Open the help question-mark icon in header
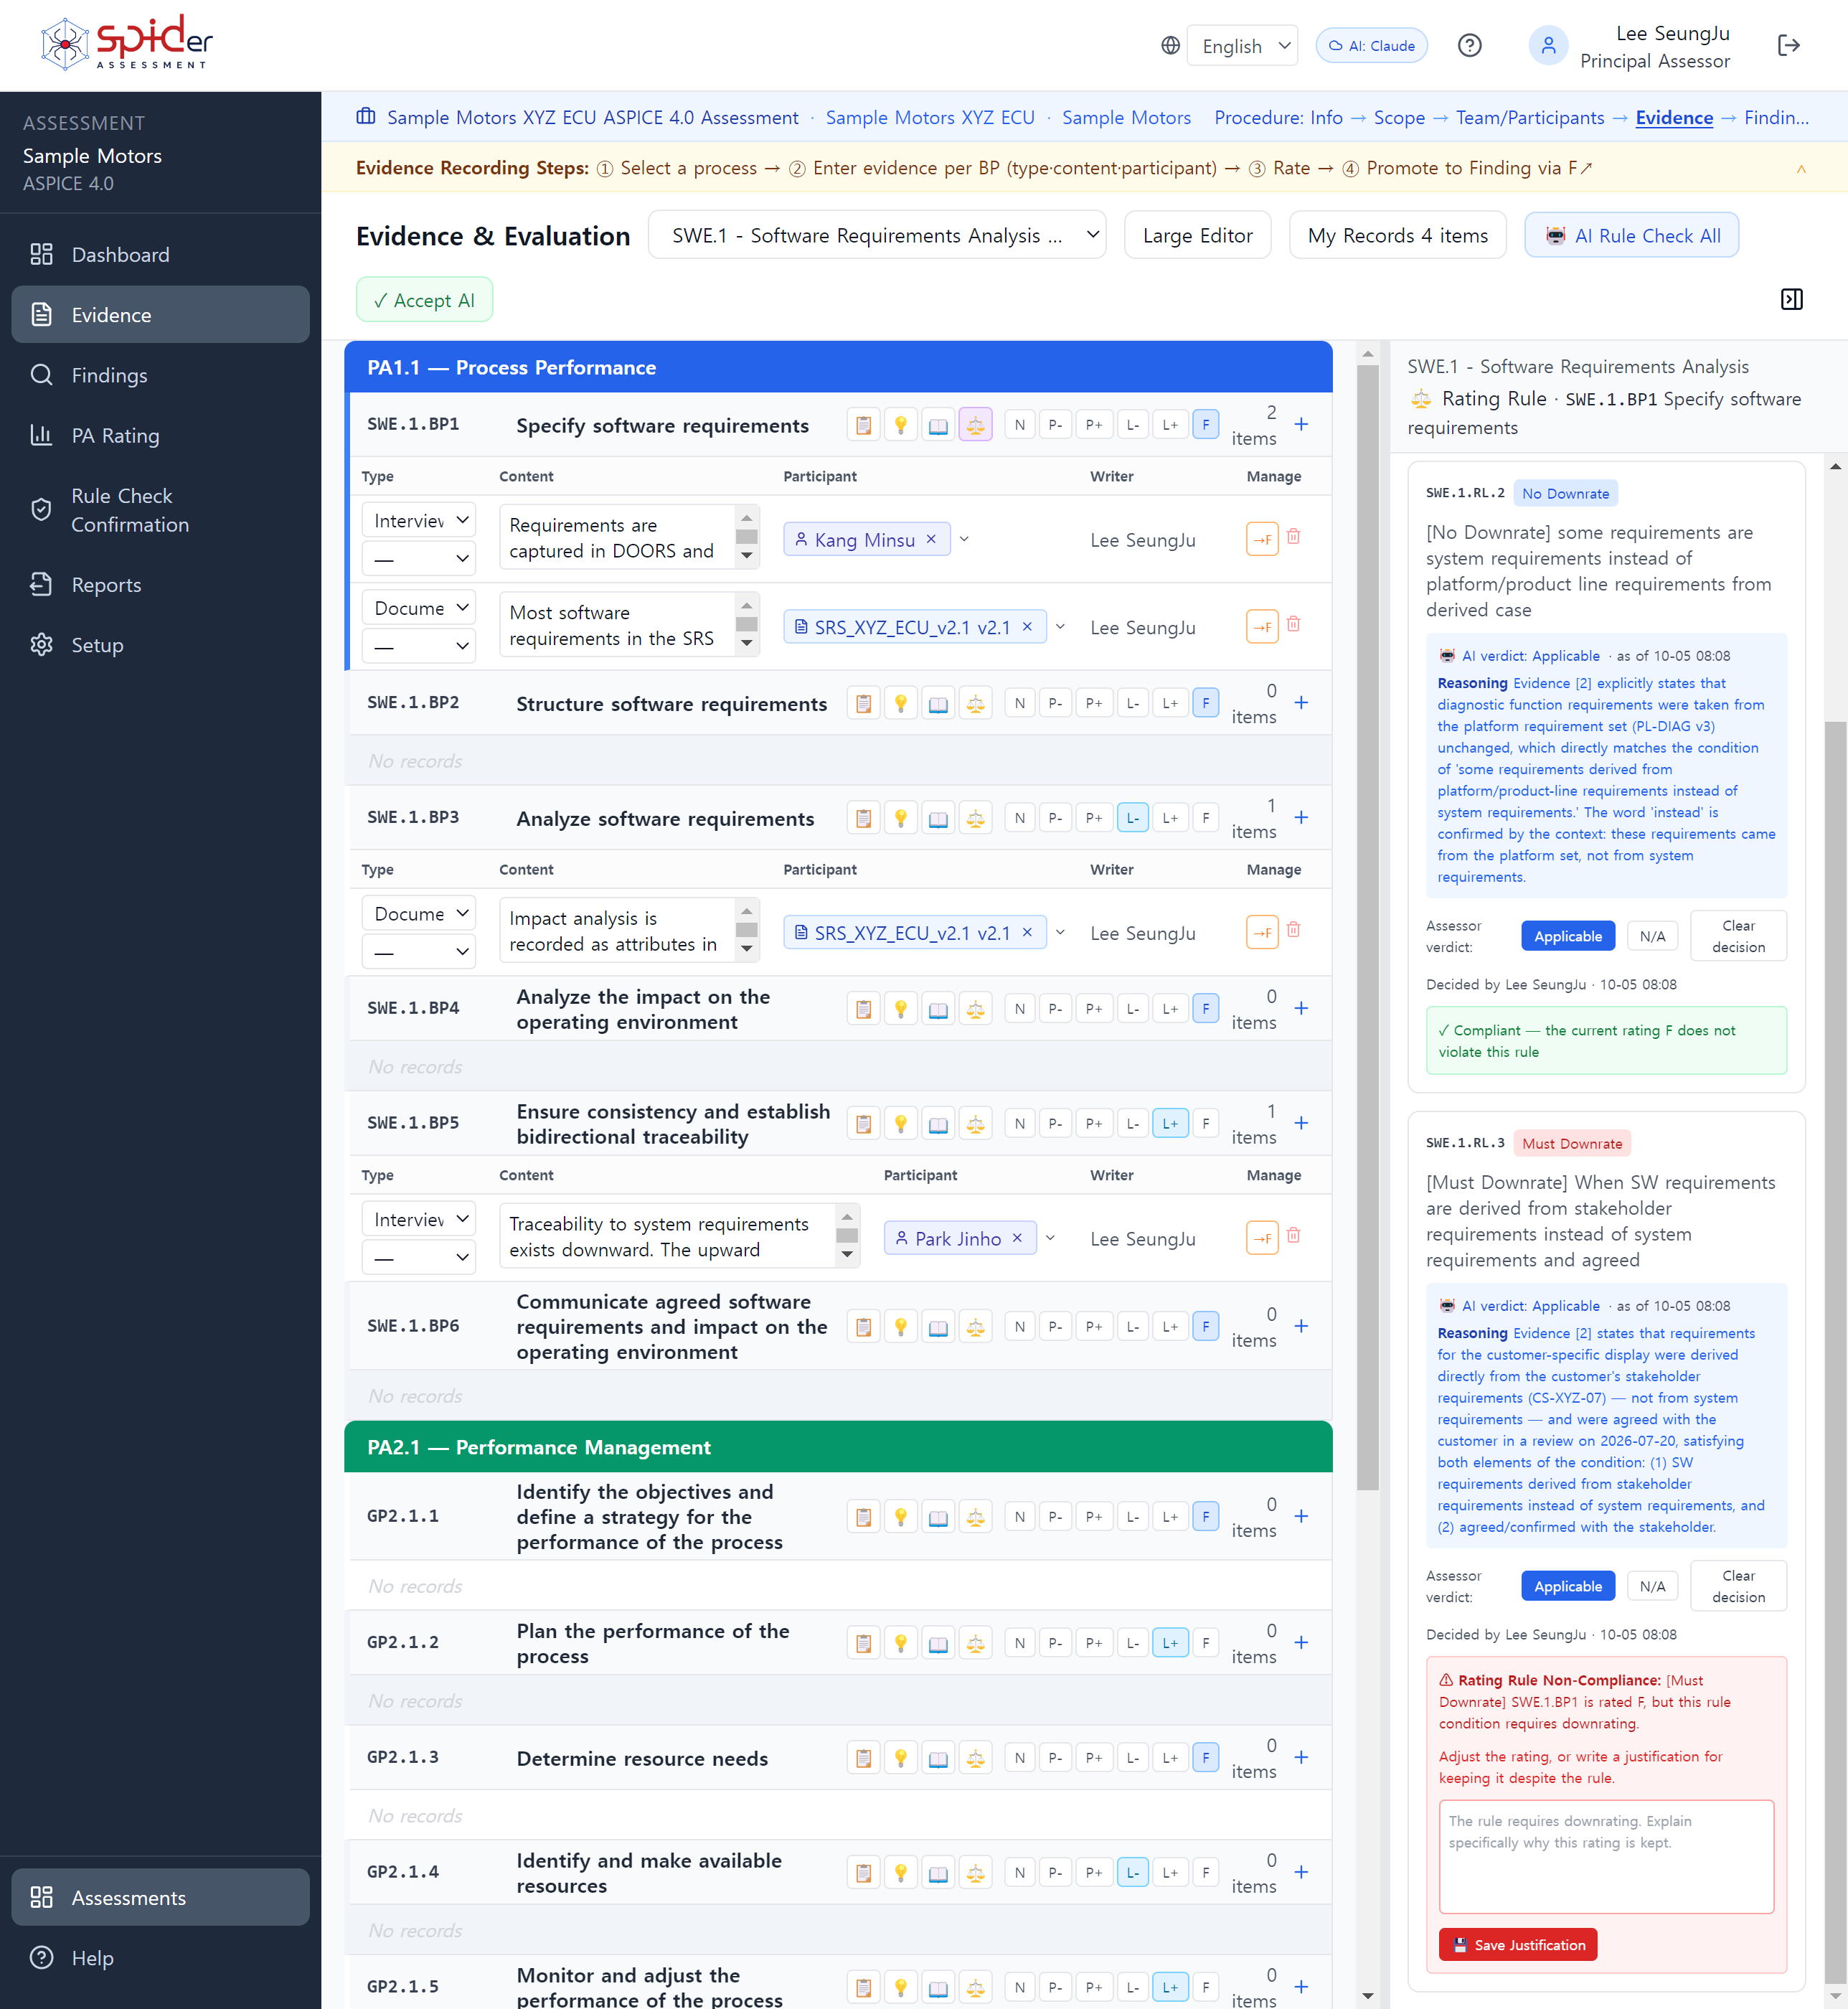Screen dimensions: 1848x2009 tap(1469, 45)
